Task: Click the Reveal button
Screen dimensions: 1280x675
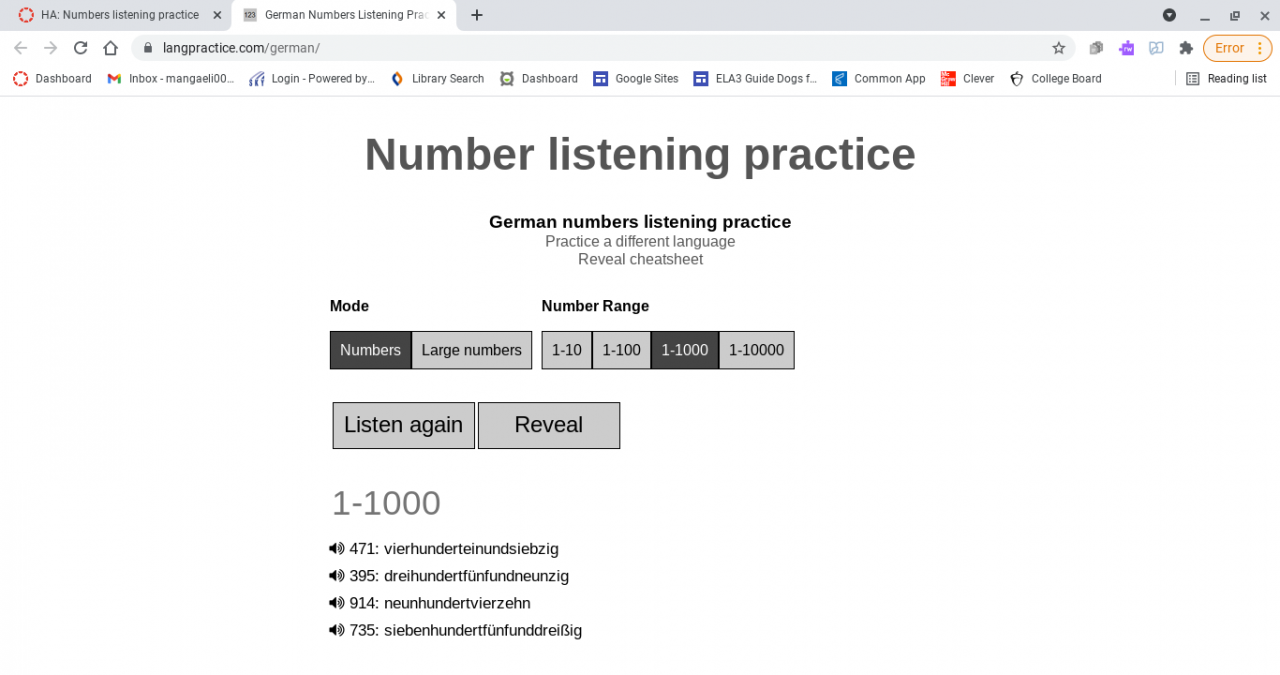Action: point(548,425)
